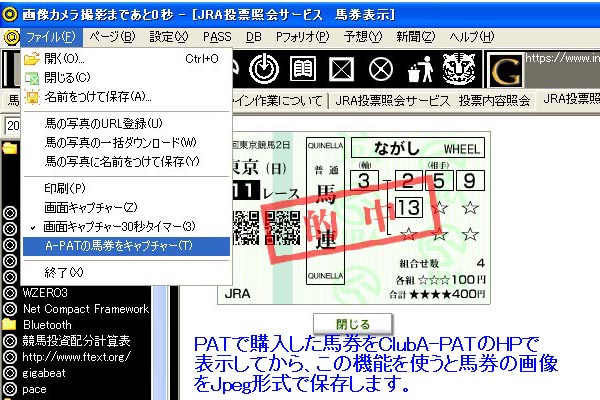
Task: Click the disk icon beside 名前をつけて保存
Action: click(x=32, y=97)
